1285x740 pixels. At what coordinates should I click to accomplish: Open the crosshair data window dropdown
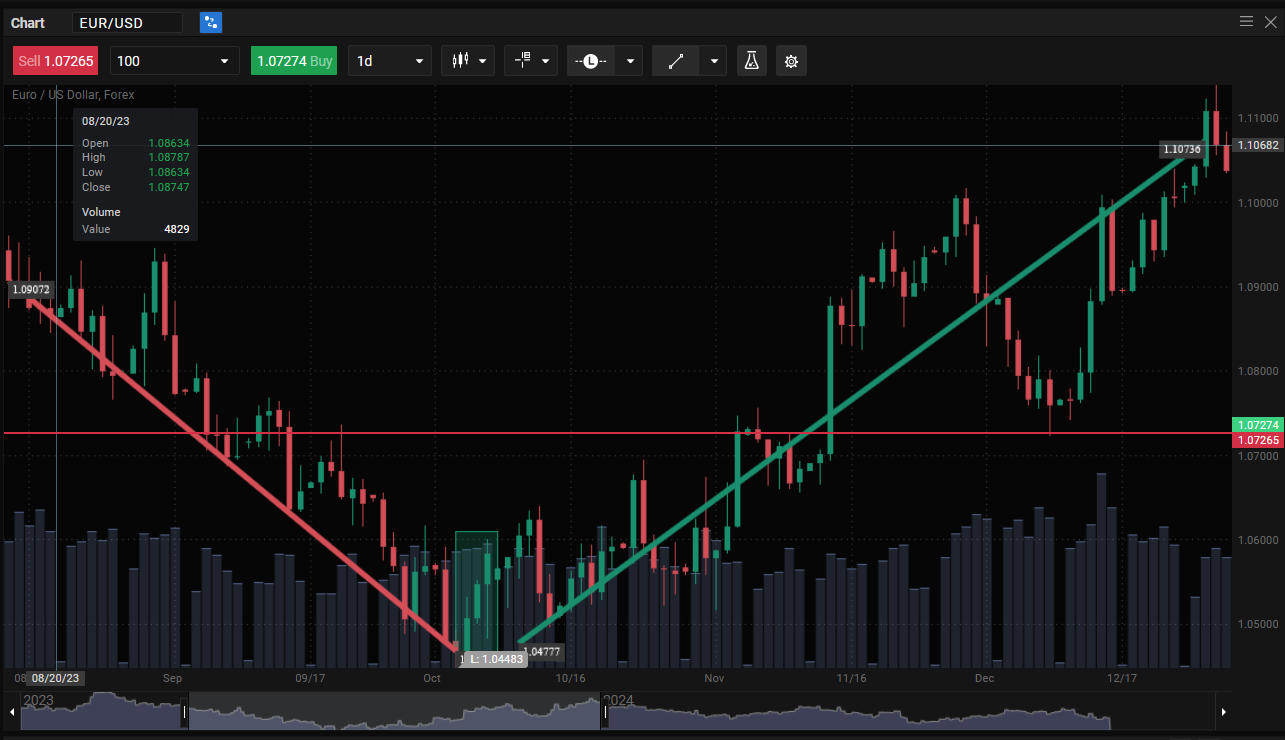(530, 61)
